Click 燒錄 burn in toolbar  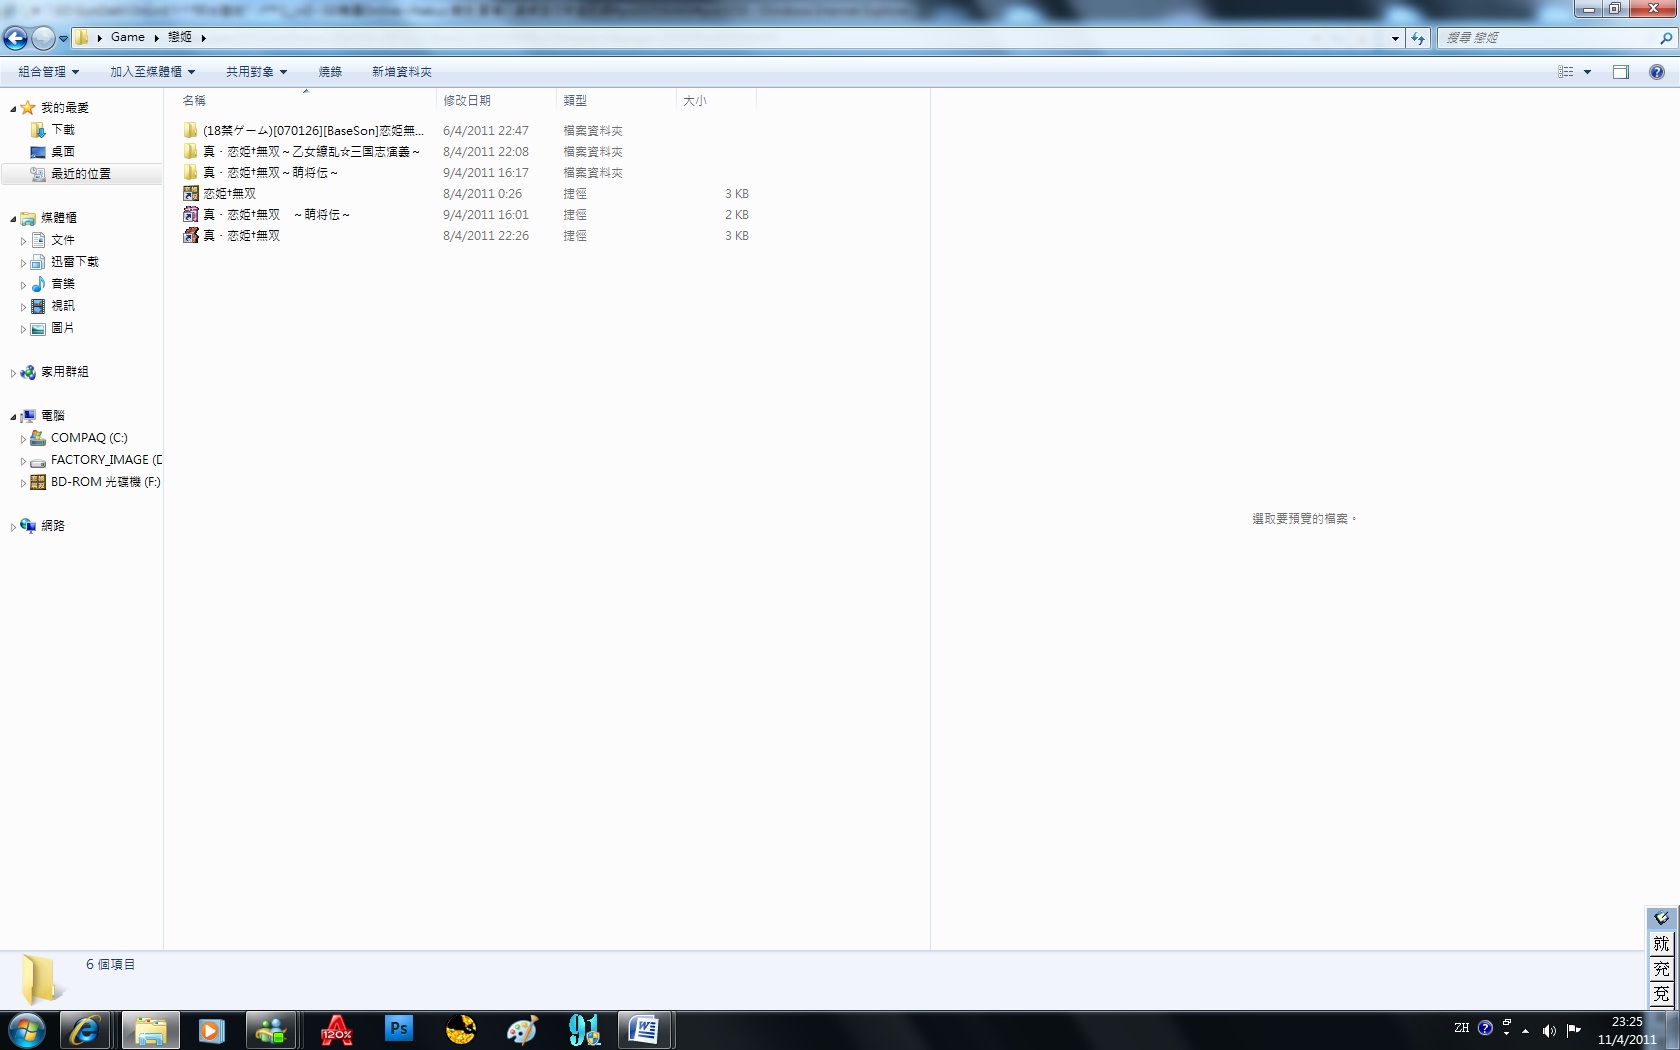pos(330,72)
